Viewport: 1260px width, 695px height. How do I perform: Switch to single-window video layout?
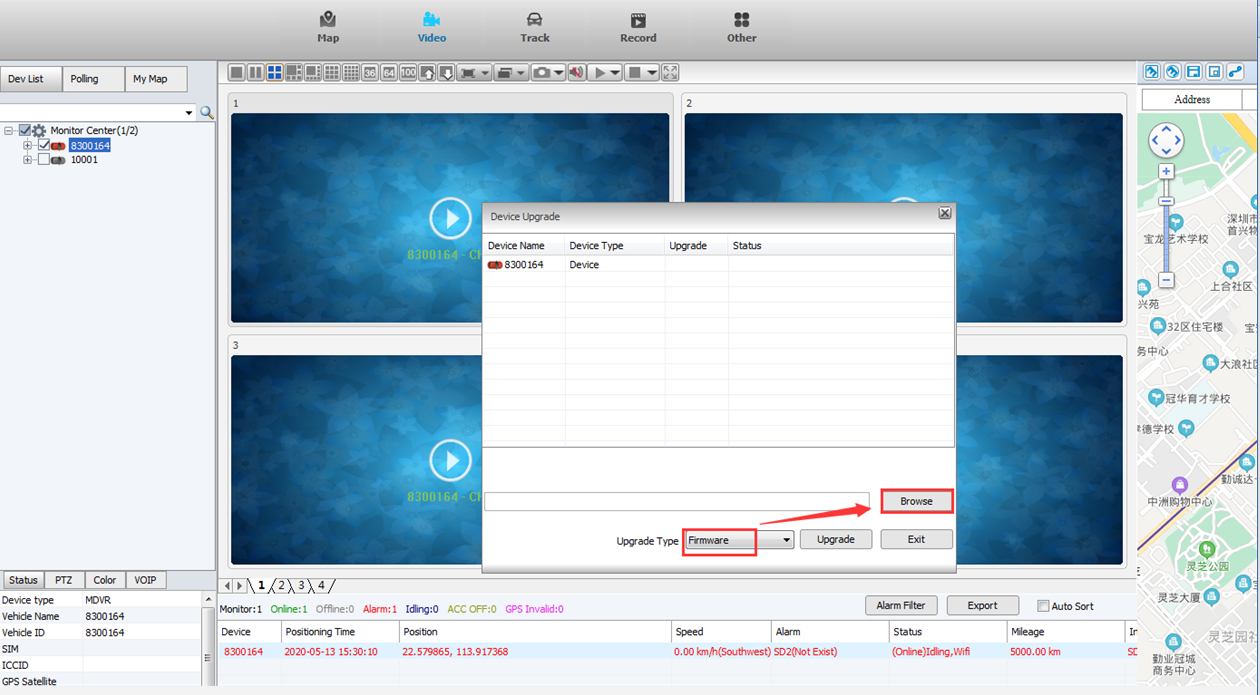tap(236, 73)
